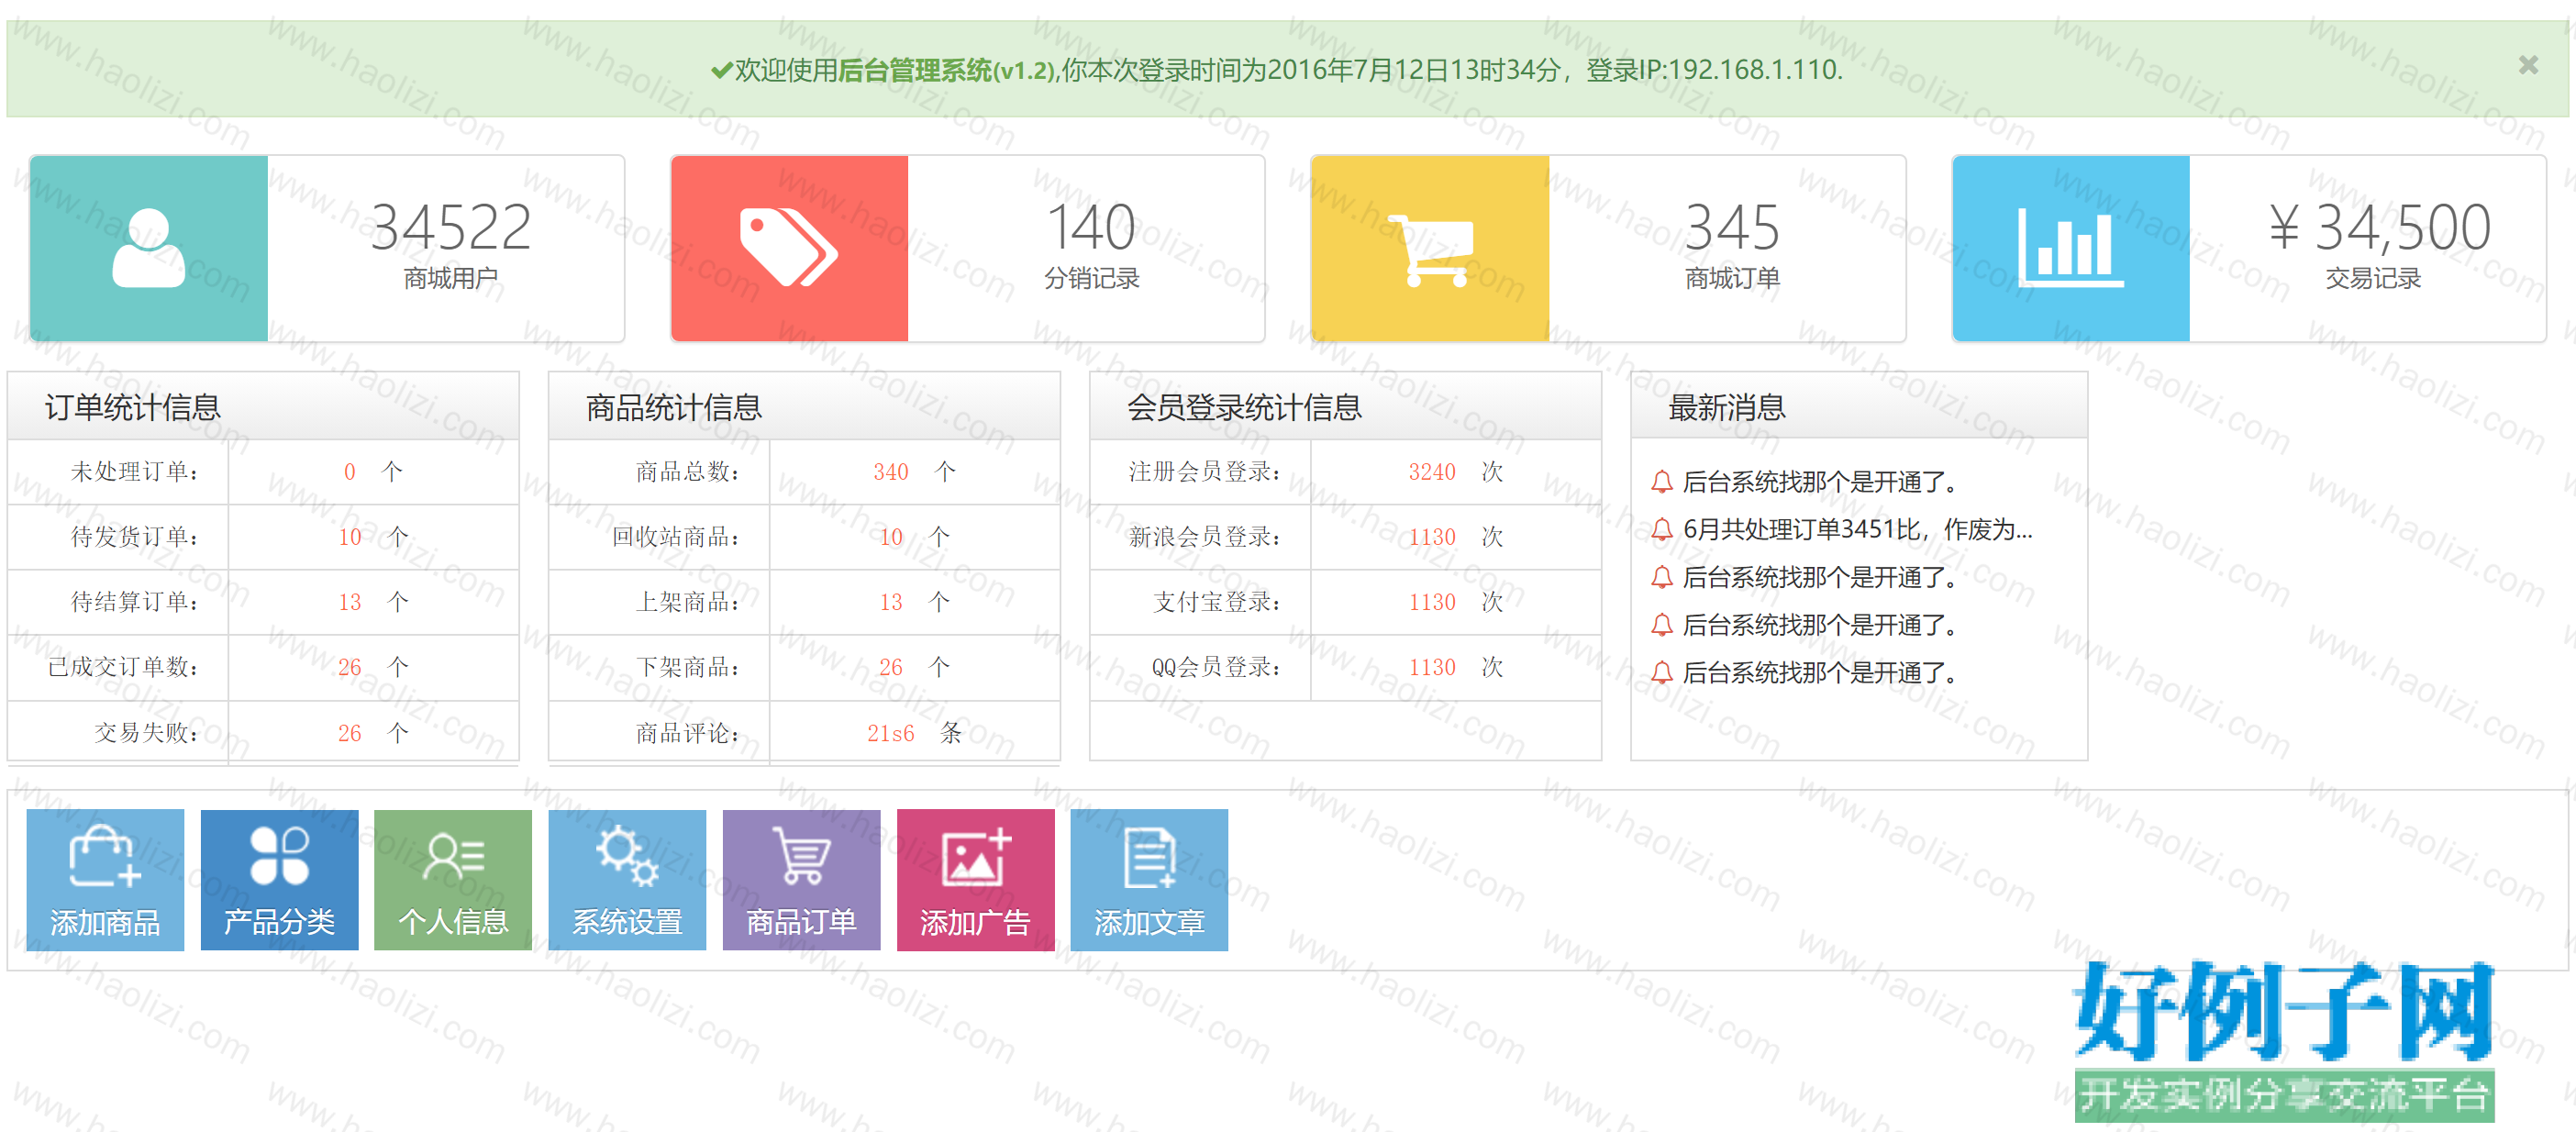
Task: Click the 好例子网 logo image
Action: [2284, 1040]
